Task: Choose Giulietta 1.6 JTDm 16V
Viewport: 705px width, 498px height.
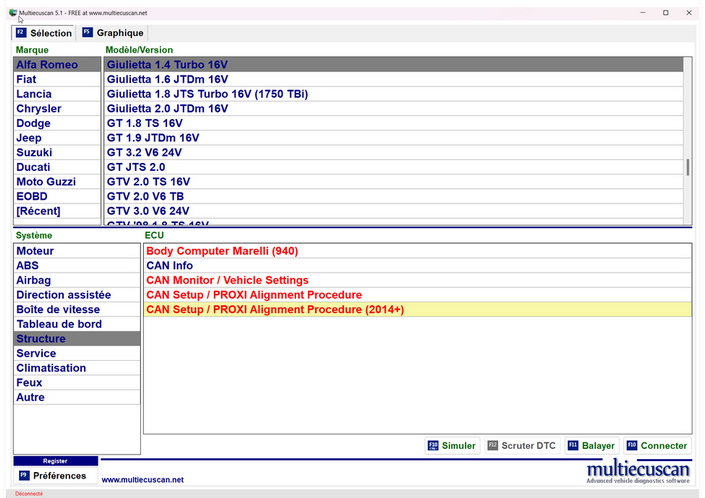Action: click(x=394, y=79)
